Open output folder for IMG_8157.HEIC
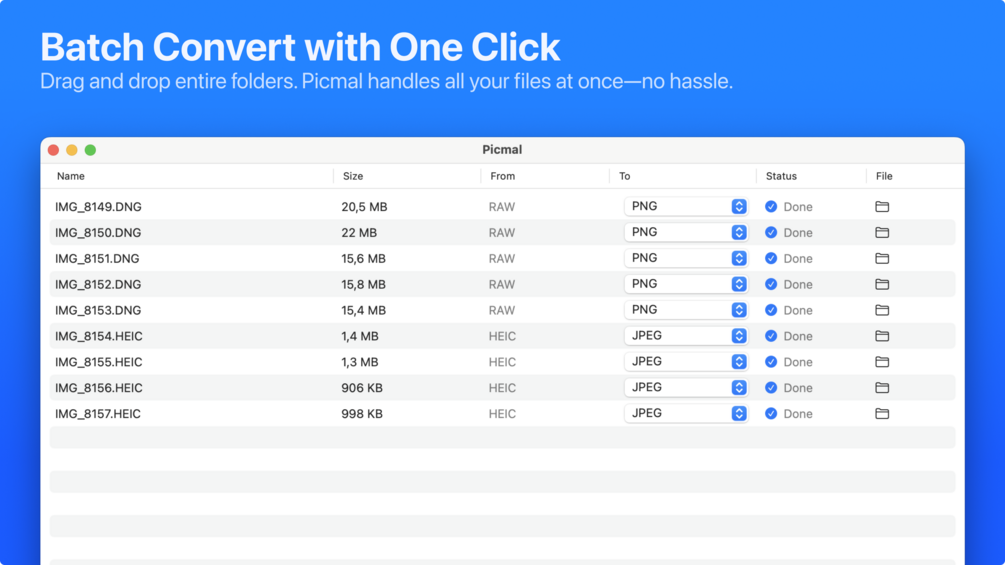The width and height of the screenshot is (1005, 565). tap(882, 413)
